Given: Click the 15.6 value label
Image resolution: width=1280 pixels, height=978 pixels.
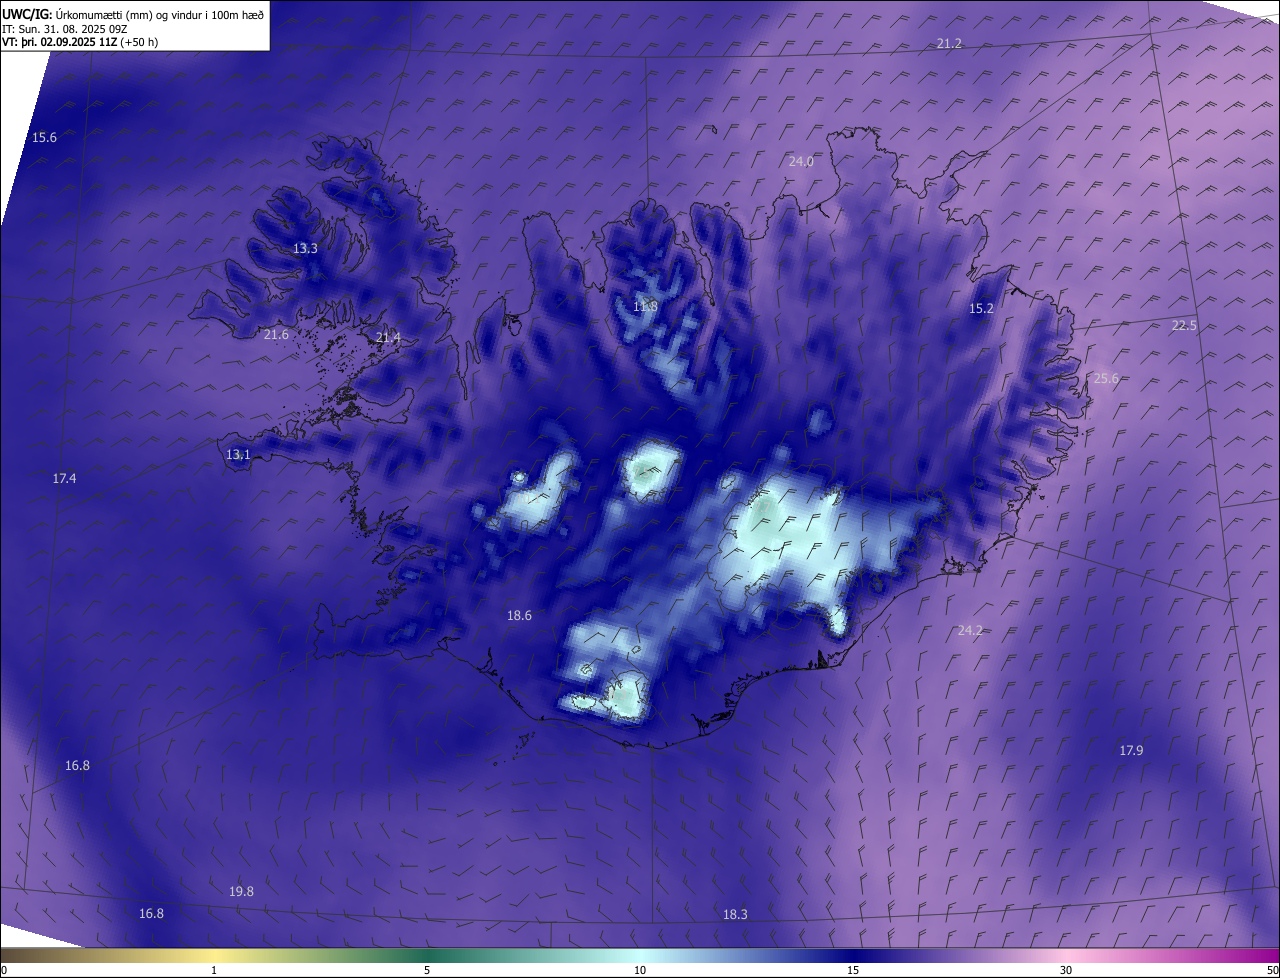Looking at the screenshot, I should click(44, 137).
